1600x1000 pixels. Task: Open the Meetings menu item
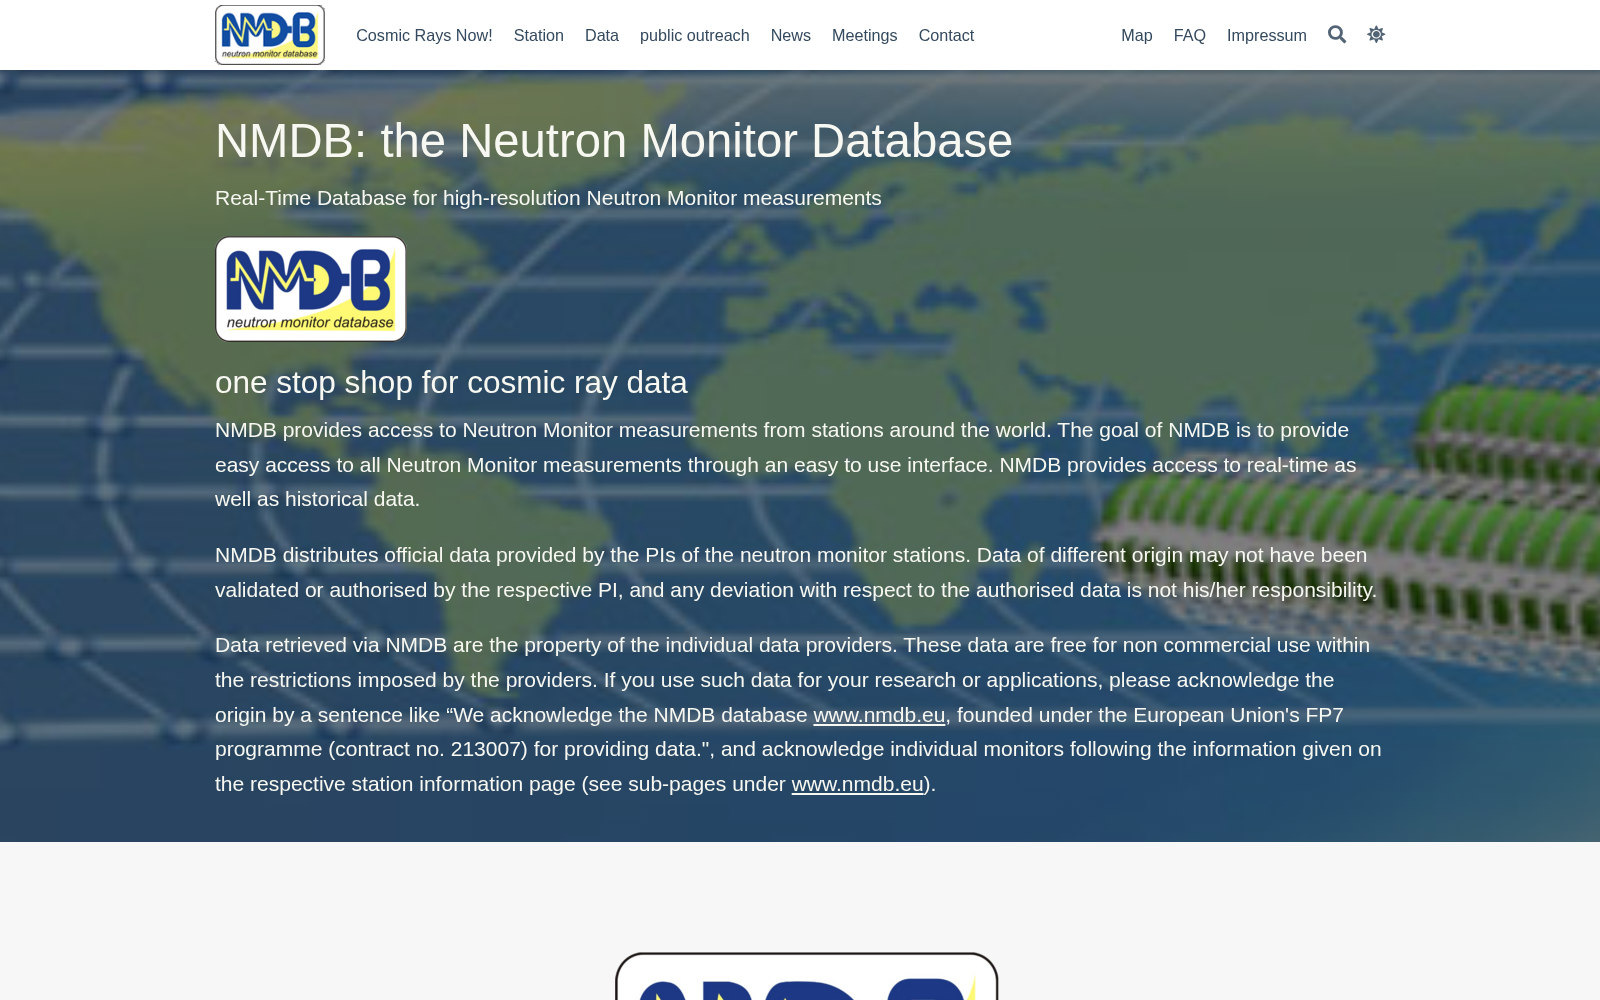865,35
